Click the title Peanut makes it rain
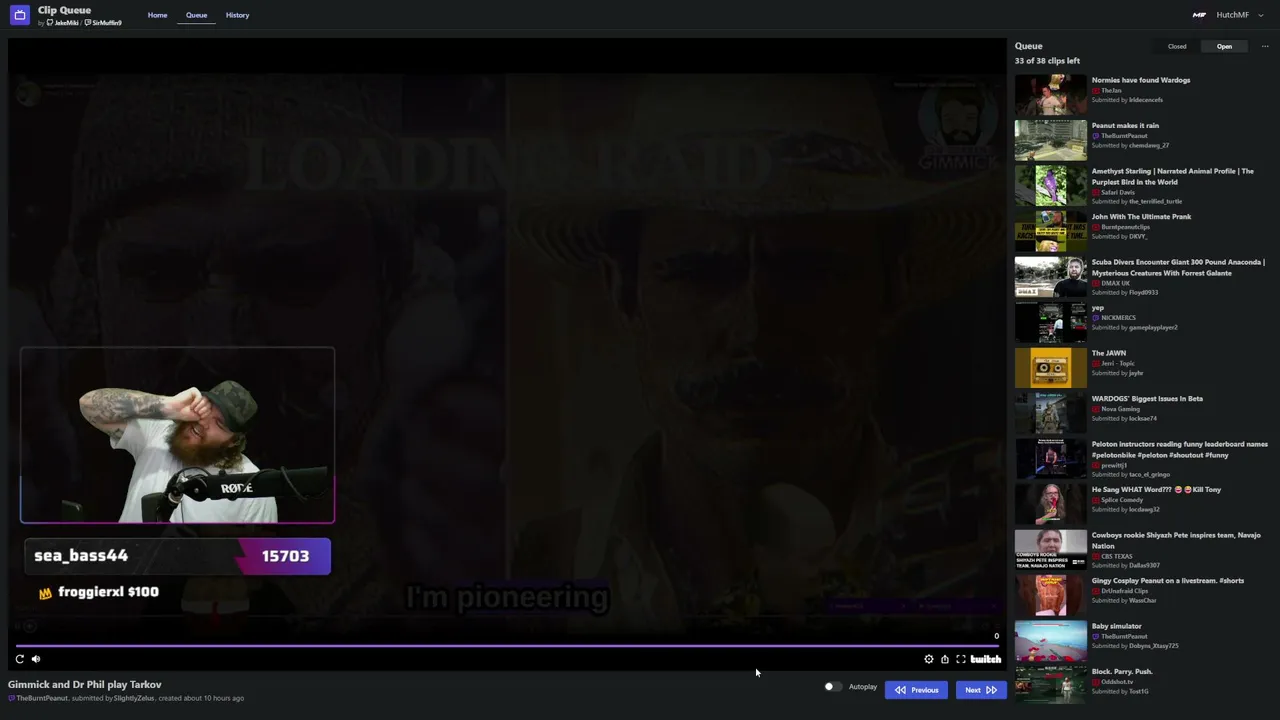Viewport: 1280px width, 720px height. (1125, 126)
